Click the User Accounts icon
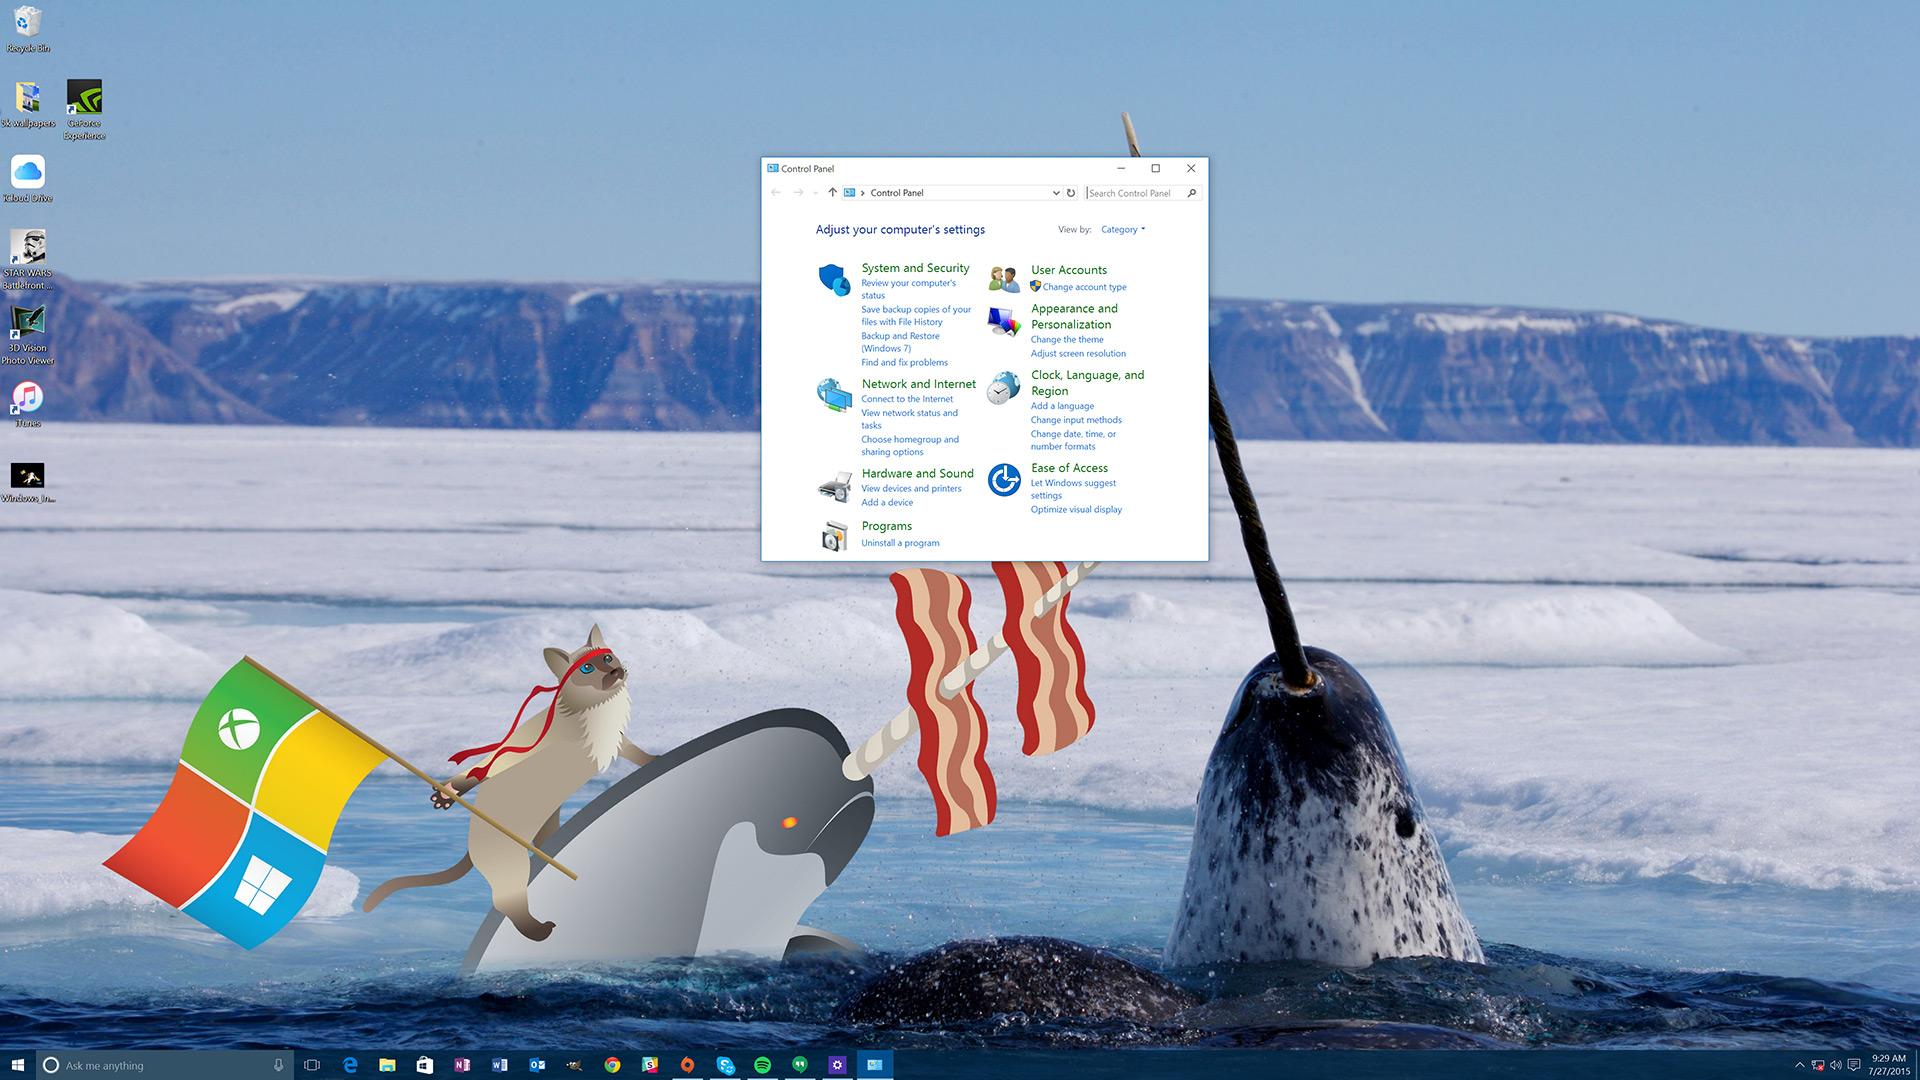The image size is (1920, 1080). [x=1004, y=277]
